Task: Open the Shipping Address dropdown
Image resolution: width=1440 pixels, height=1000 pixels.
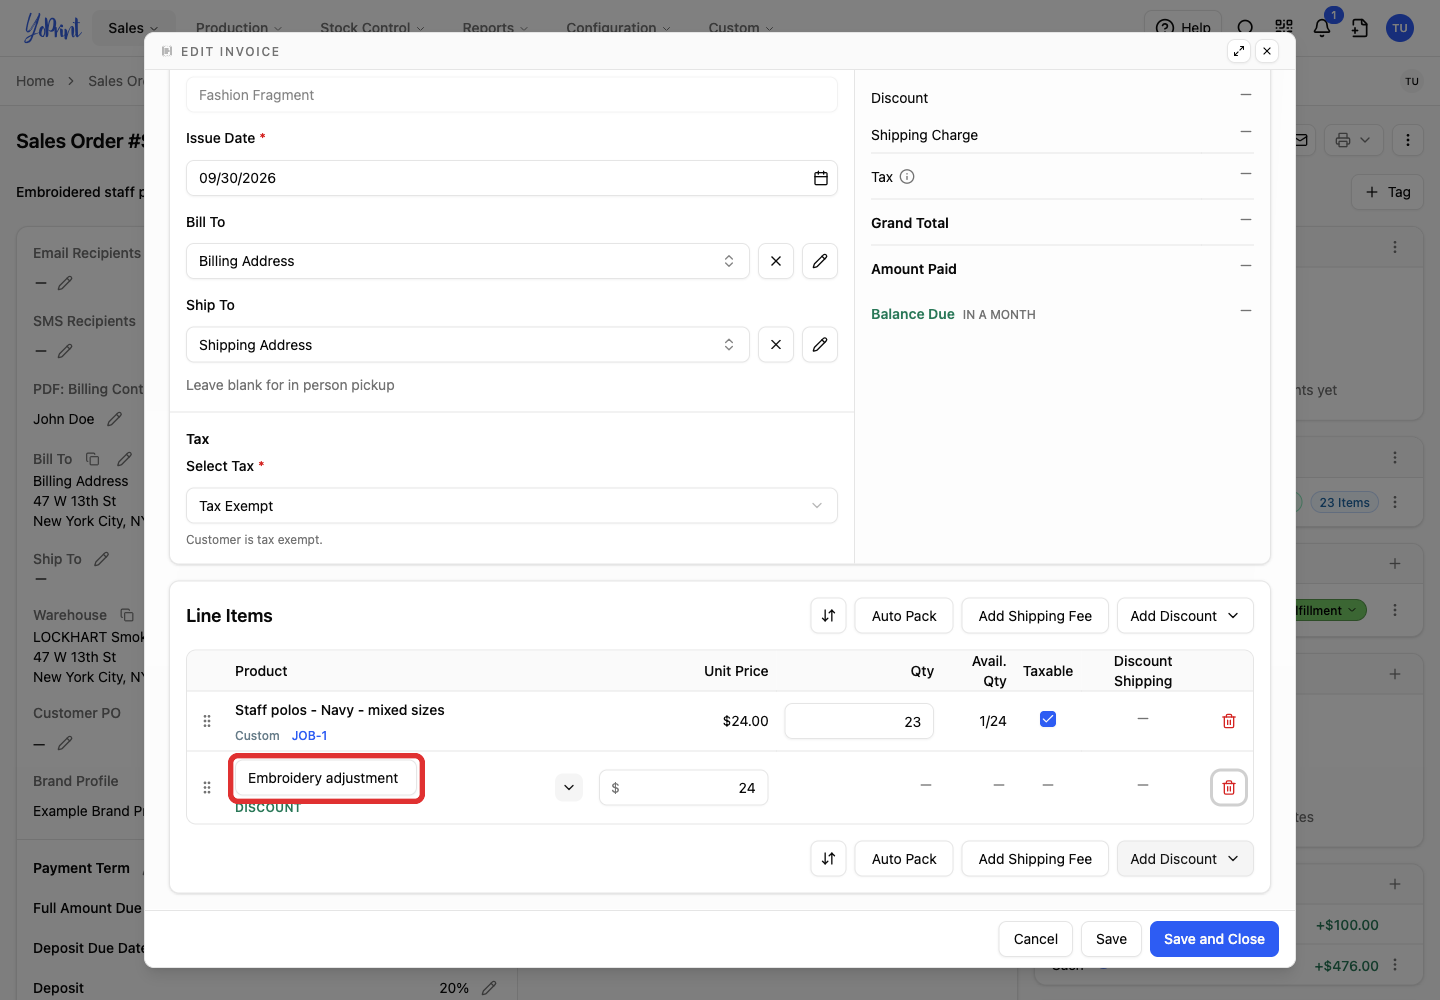Action: click(x=468, y=345)
